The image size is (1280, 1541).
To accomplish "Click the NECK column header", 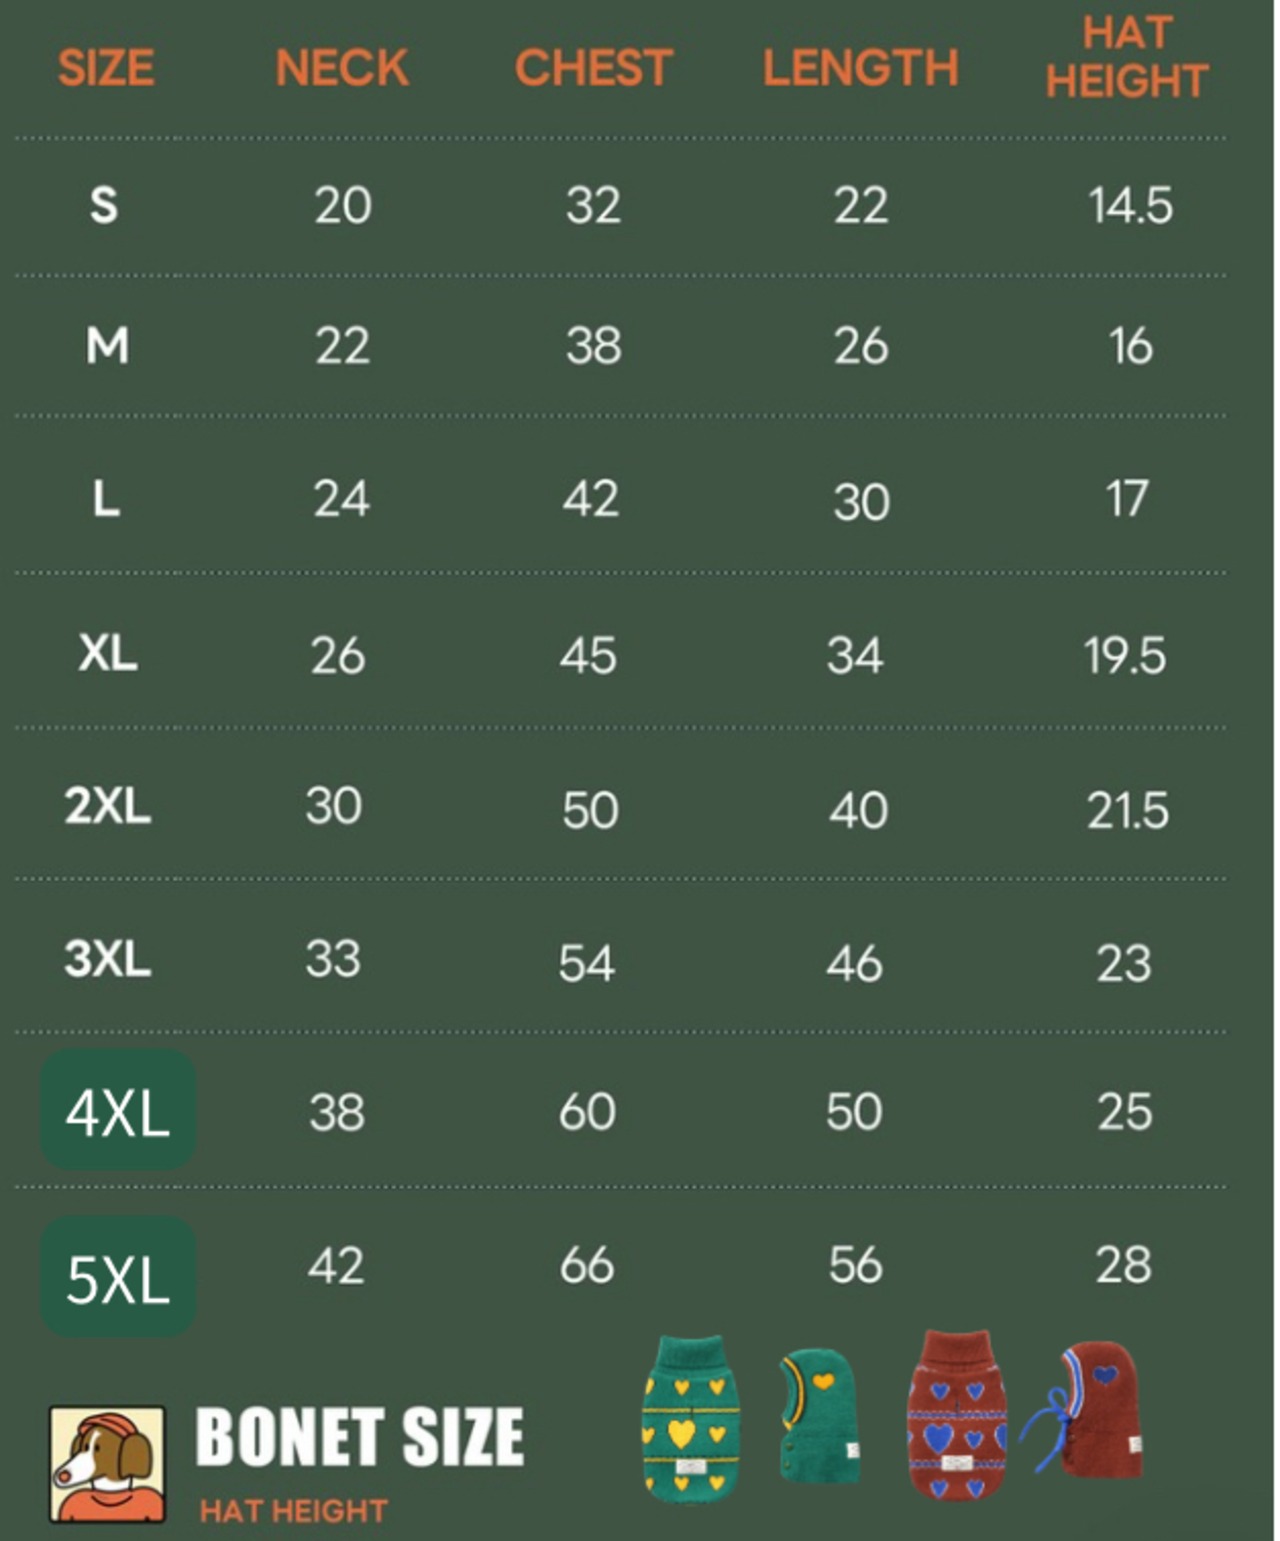I will [x=342, y=68].
